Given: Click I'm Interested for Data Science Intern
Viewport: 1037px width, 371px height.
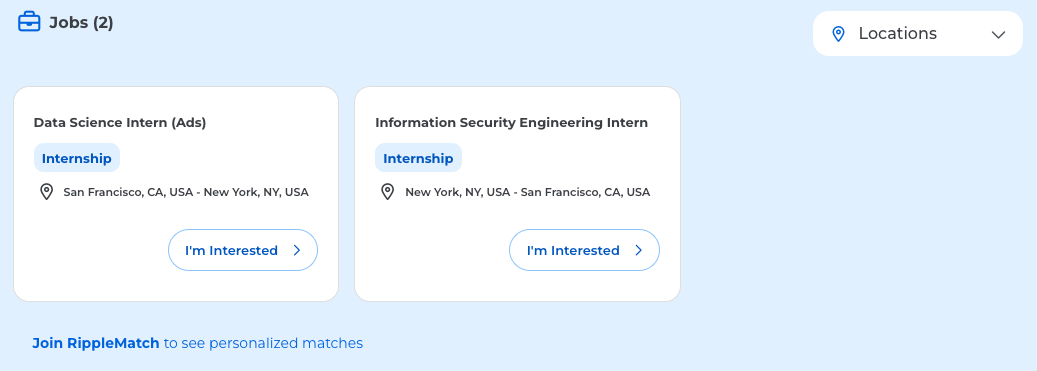Looking at the screenshot, I should 243,250.
